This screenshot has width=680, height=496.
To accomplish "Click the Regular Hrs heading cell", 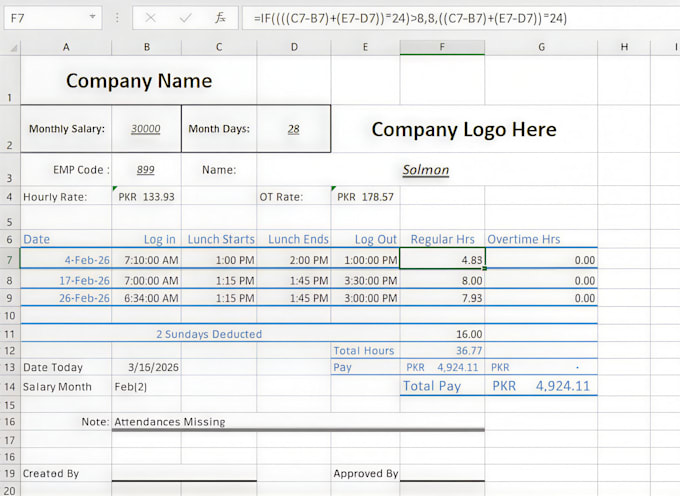I will (x=442, y=239).
